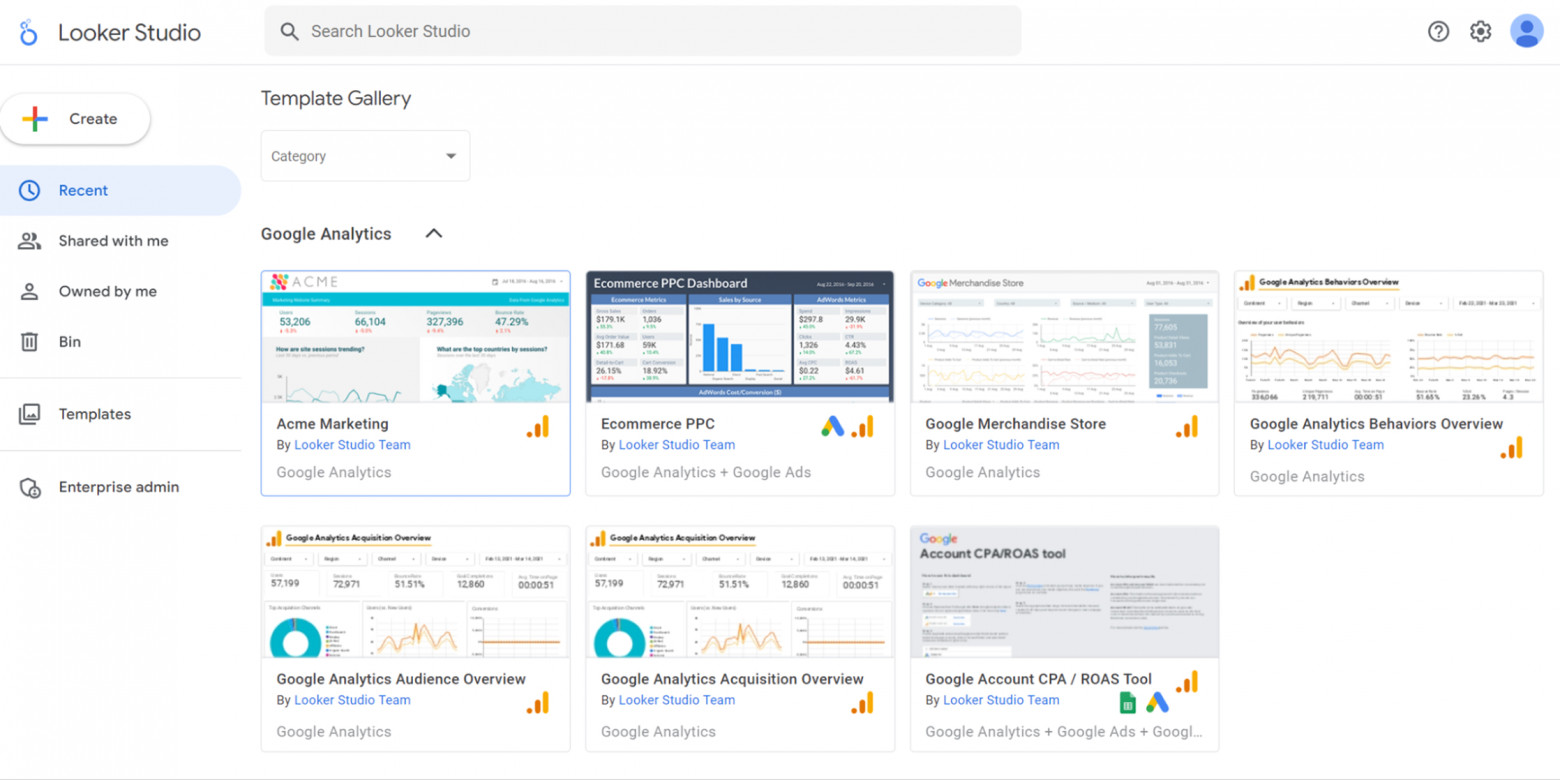Open the Looker Studio Team link under Acme Marketing

click(x=352, y=444)
